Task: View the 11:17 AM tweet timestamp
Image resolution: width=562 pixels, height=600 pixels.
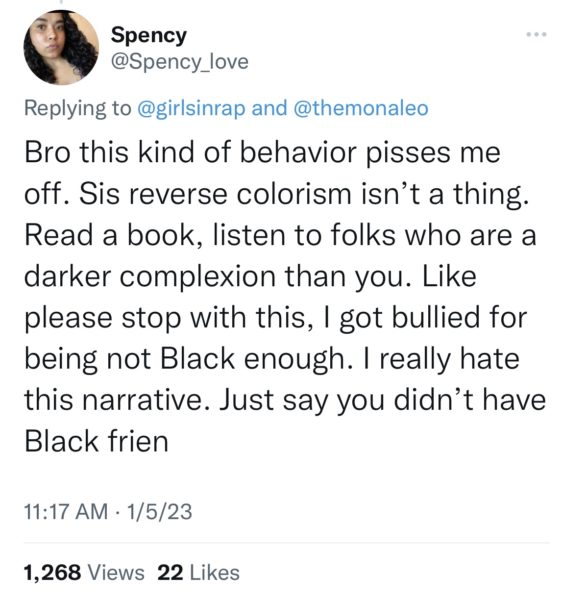Action: coord(66,512)
